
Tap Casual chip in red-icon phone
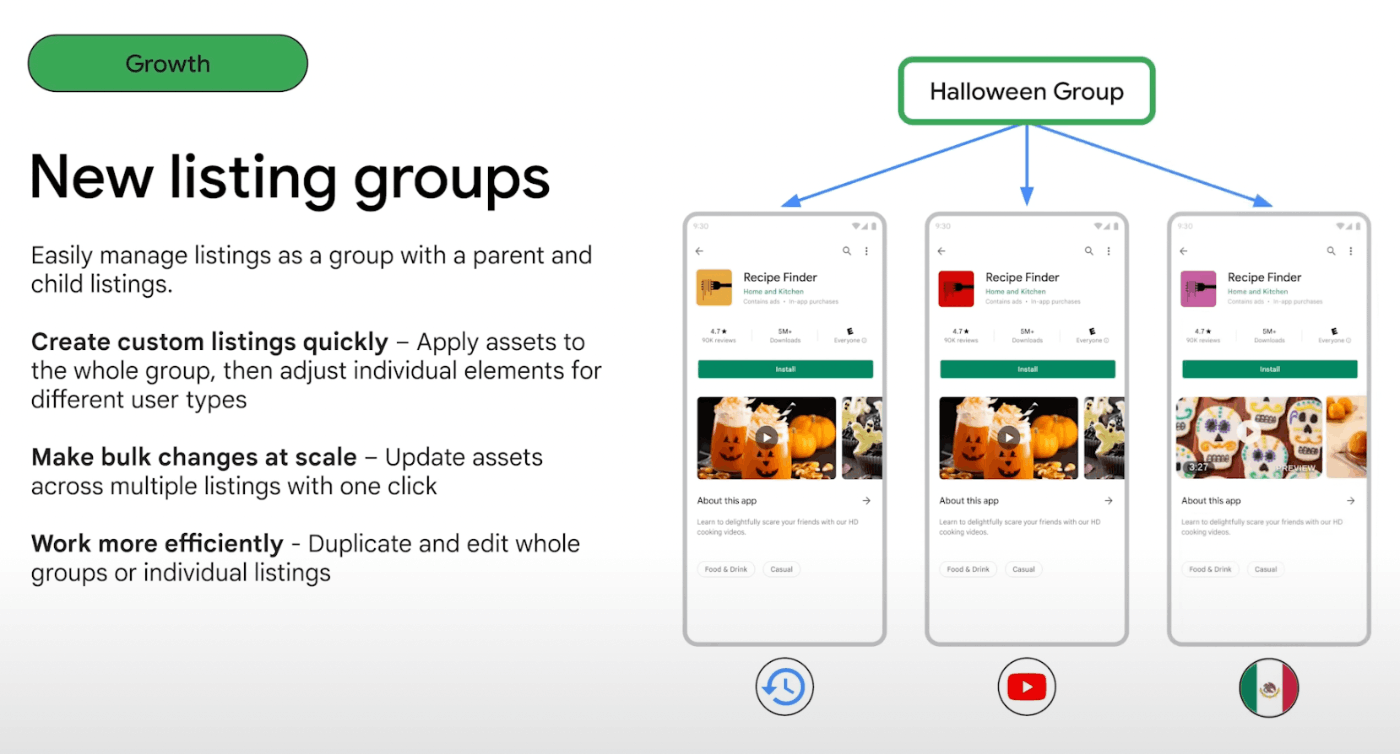click(x=1024, y=569)
